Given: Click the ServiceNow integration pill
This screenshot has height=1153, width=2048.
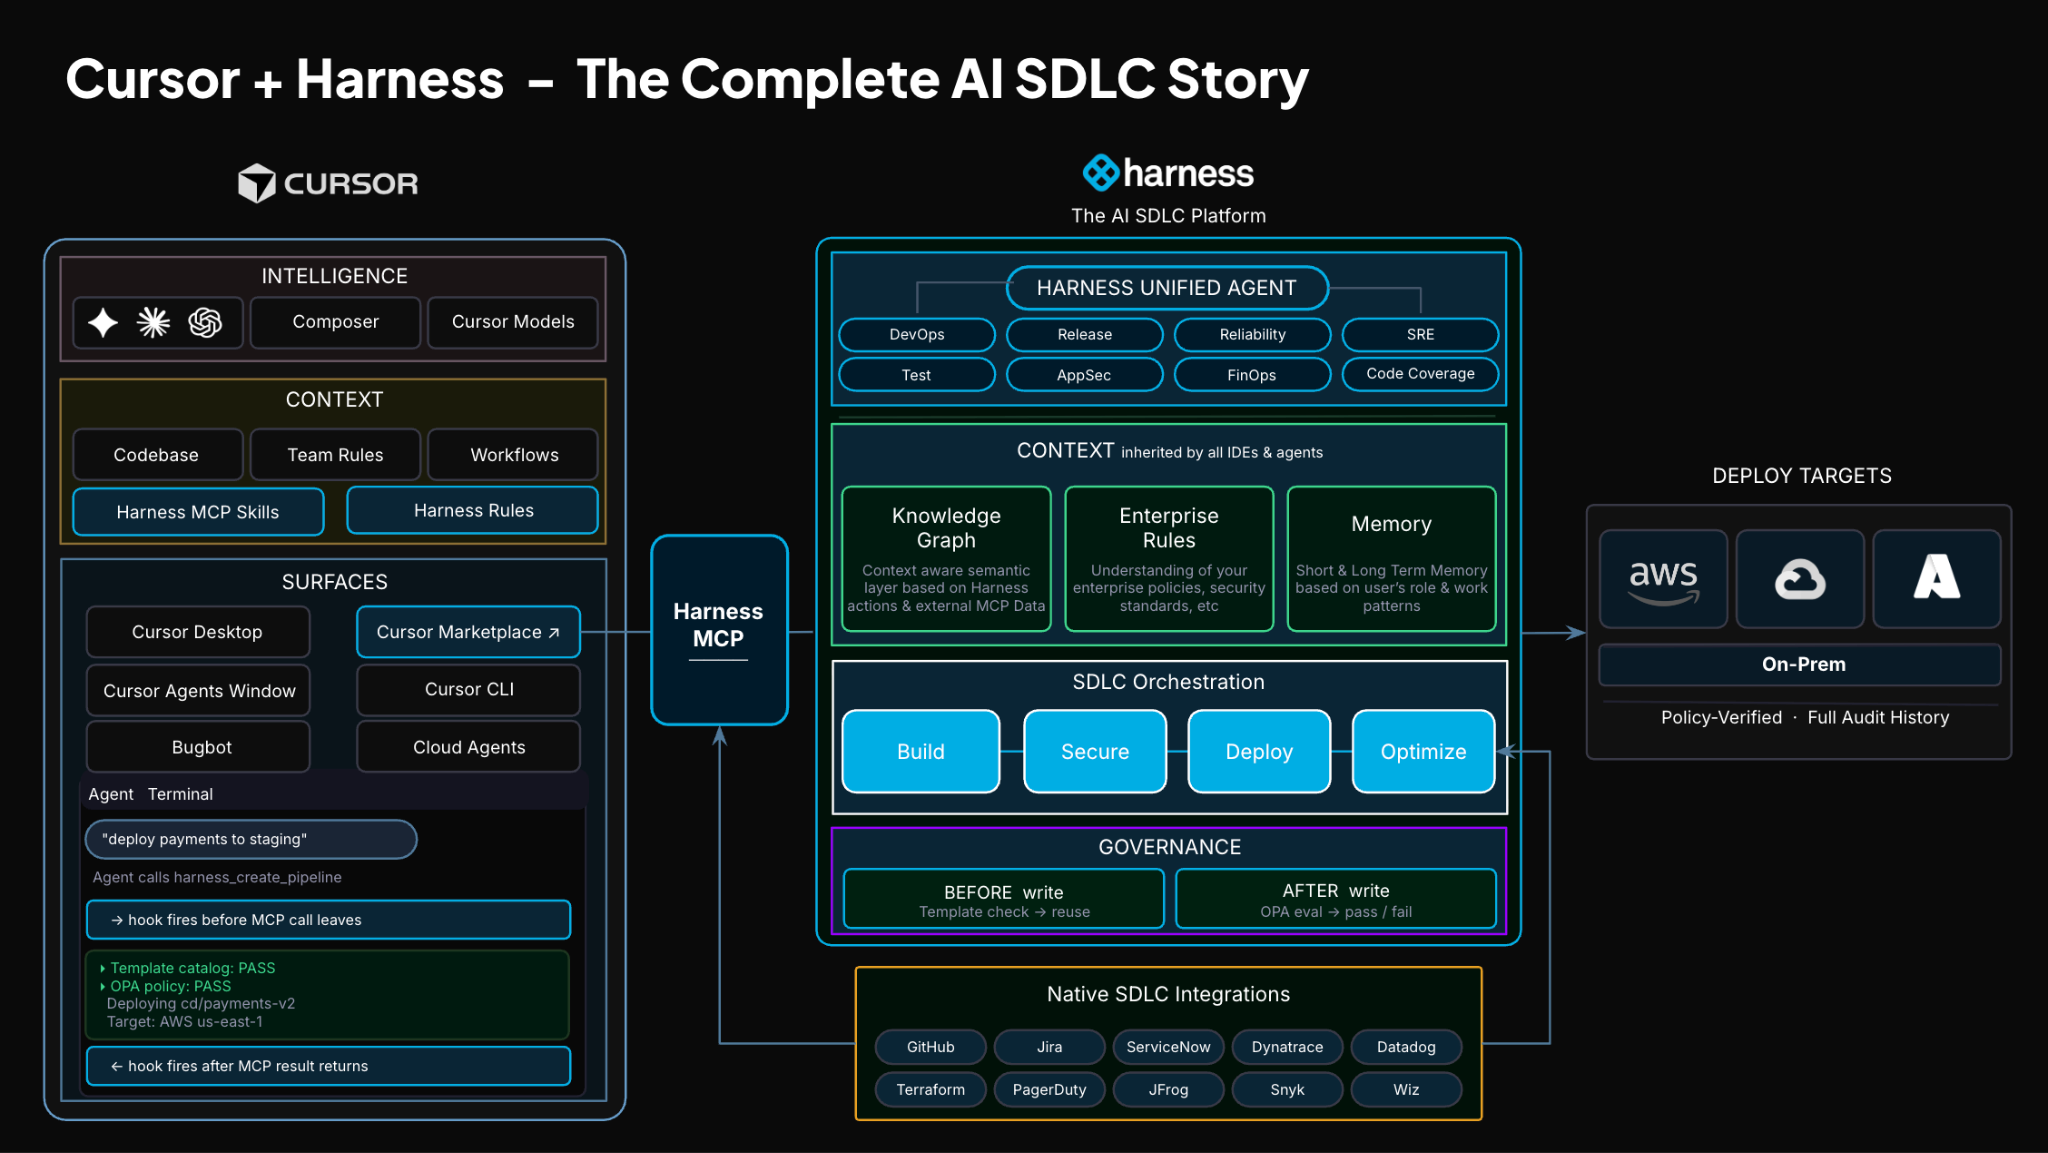Looking at the screenshot, I should pyautogui.click(x=1168, y=1047).
